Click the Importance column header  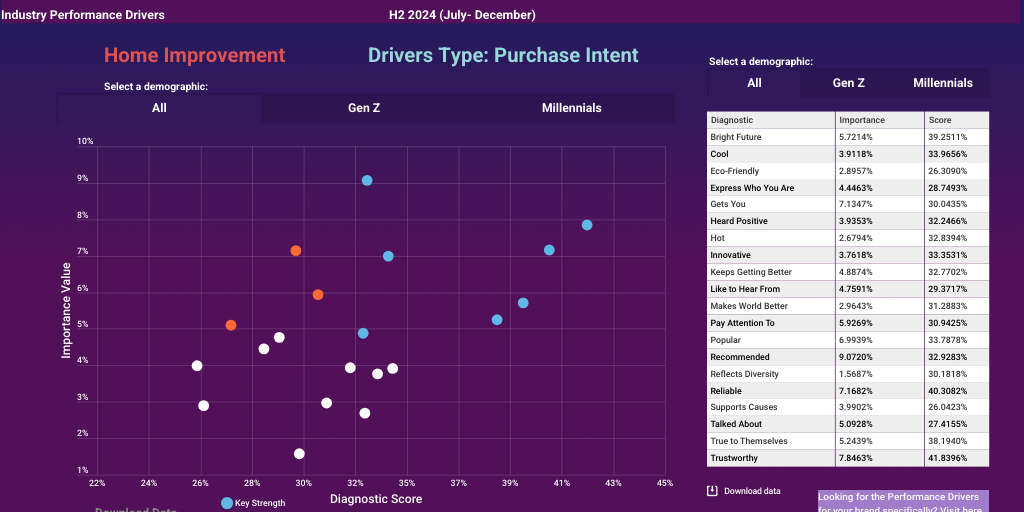pyautogui.click(x=862, y=120)
